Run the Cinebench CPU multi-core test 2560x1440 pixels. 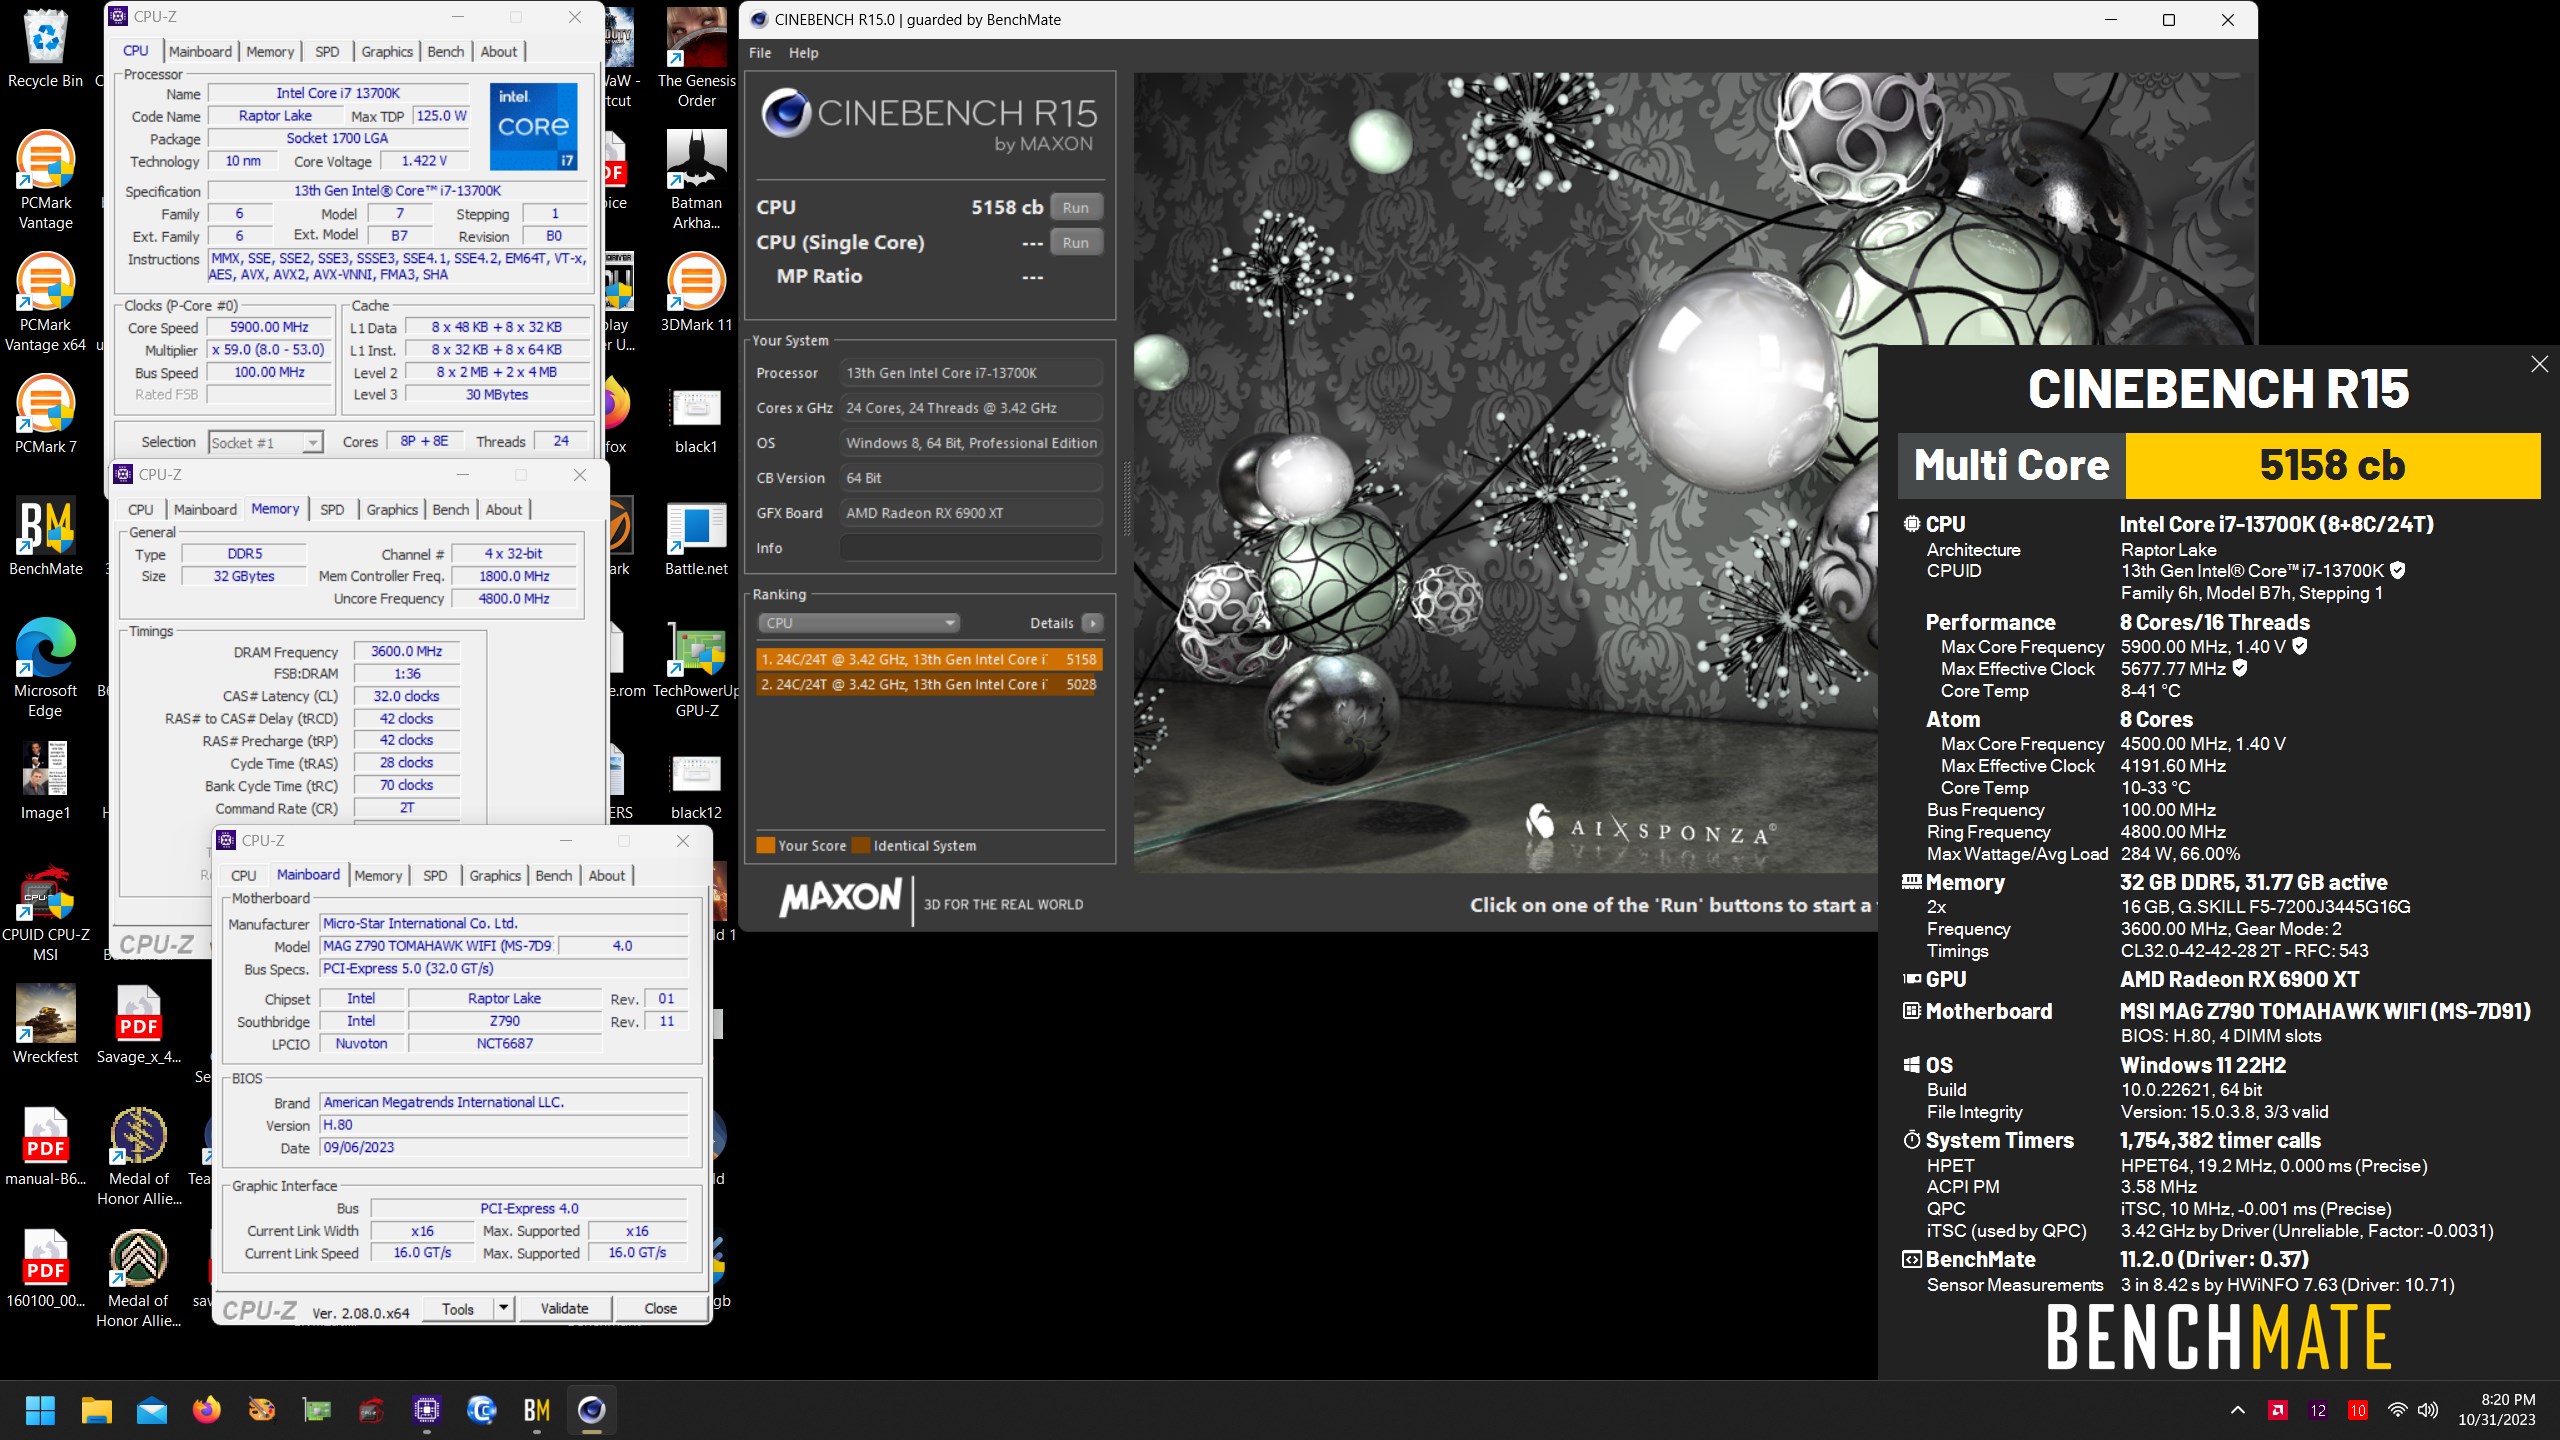click(x=1076, y=207)
